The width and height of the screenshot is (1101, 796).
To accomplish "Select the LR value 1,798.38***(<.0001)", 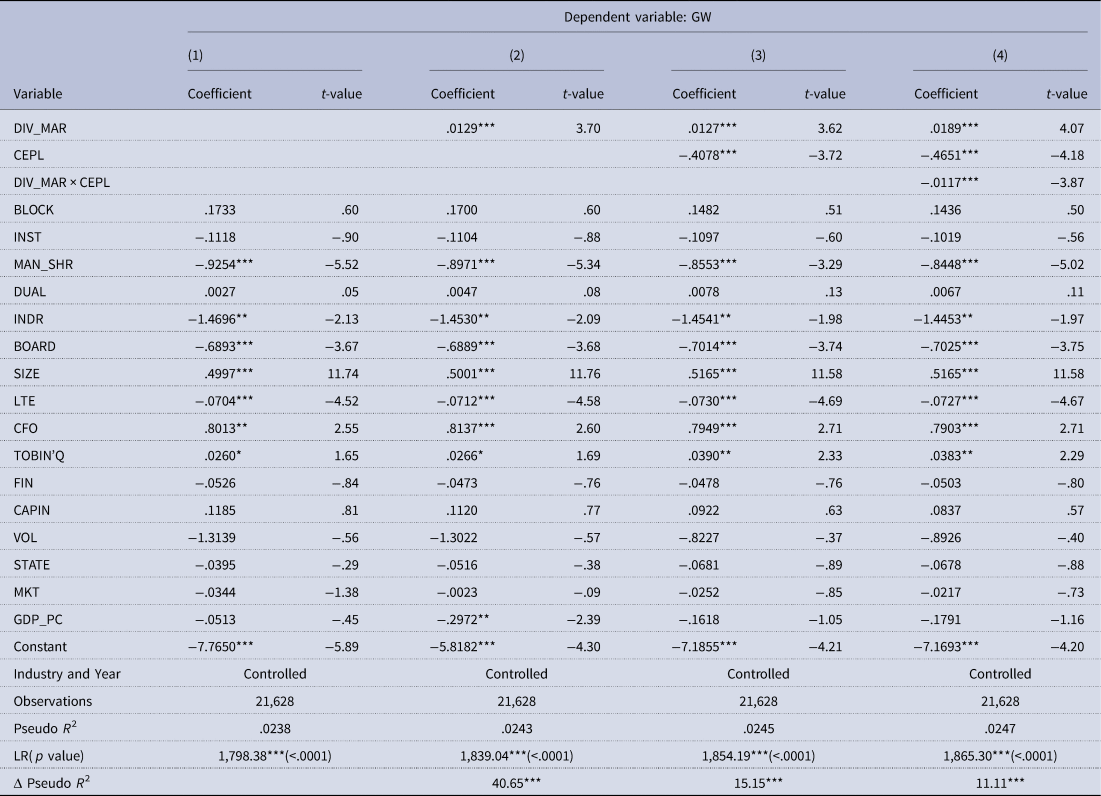I will [x=275, y=729].
